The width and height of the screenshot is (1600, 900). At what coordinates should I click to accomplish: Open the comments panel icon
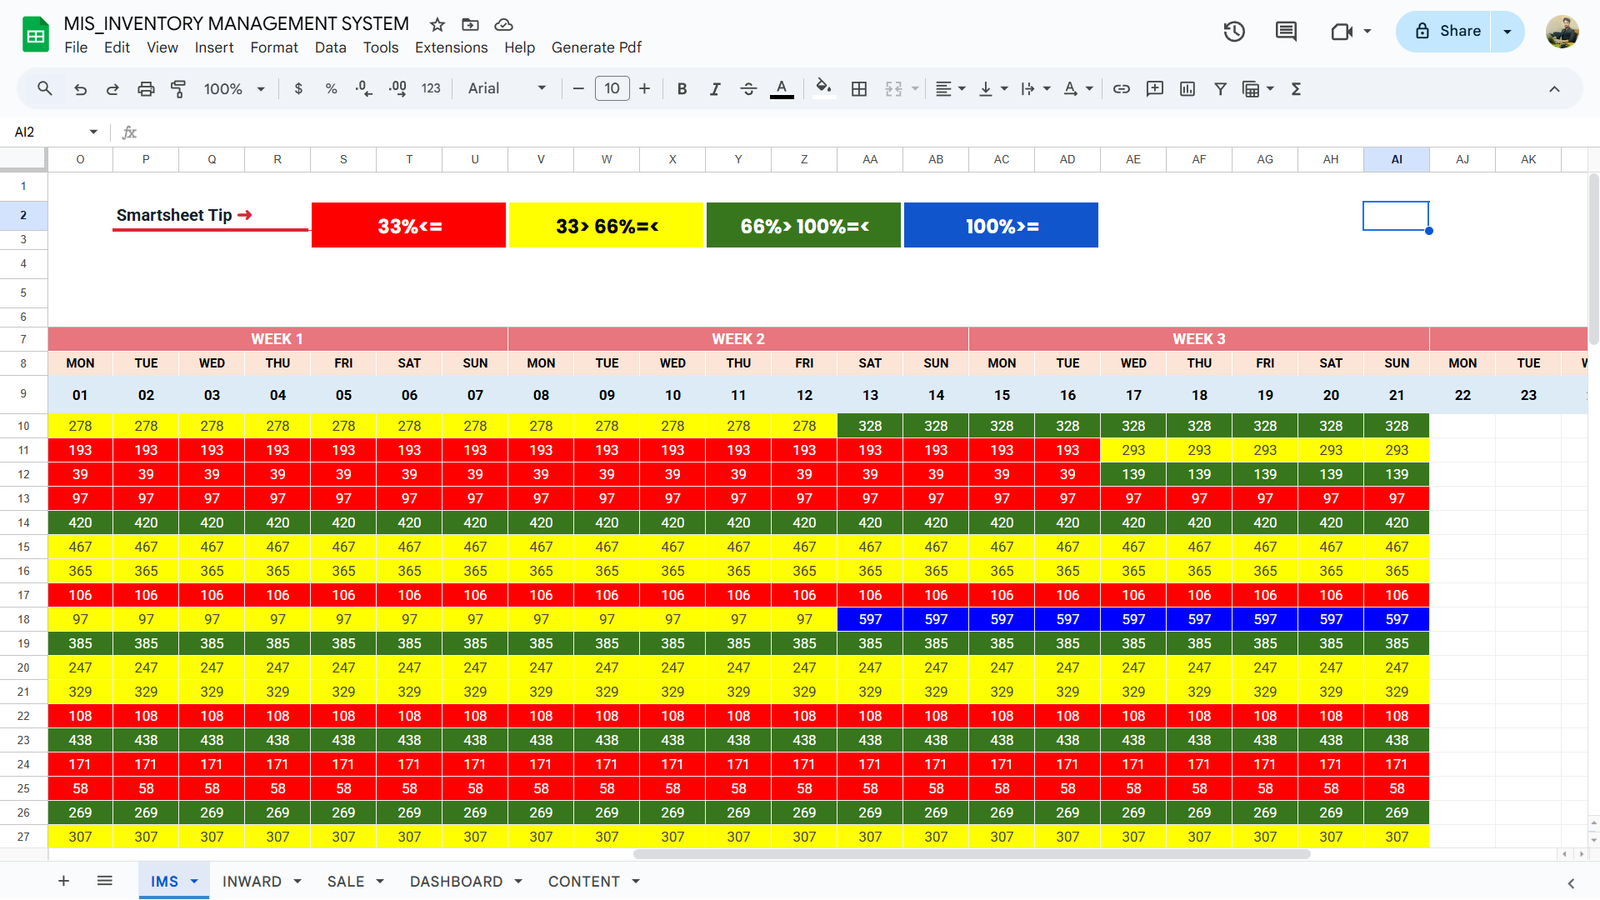(1286, 31)
